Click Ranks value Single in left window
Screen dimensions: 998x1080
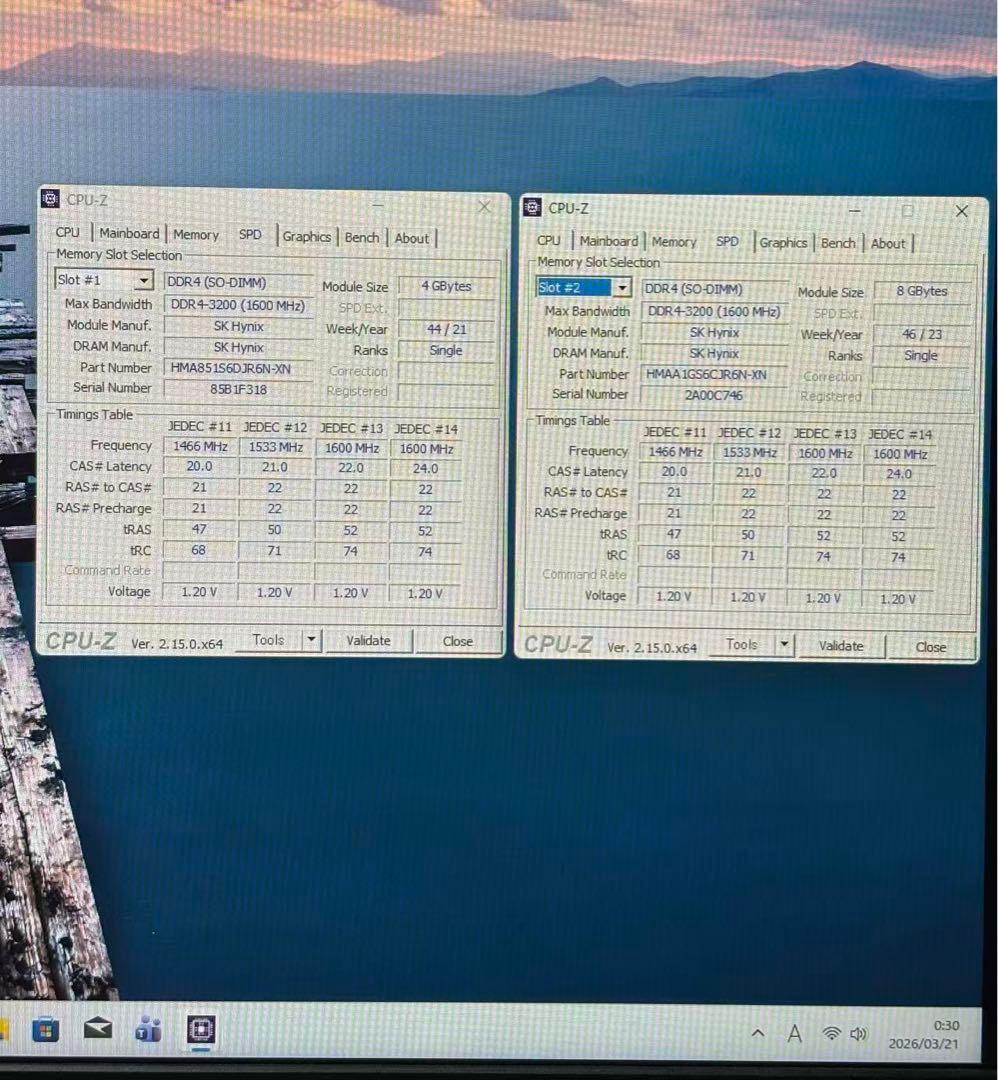point(446,351)
